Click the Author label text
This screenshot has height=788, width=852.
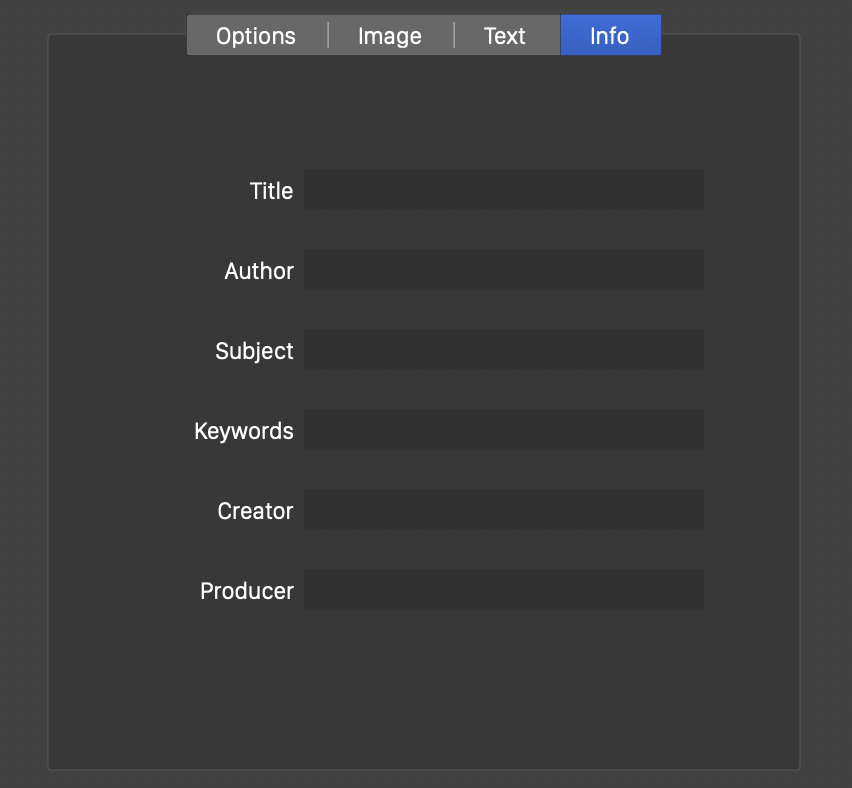[x=259, y=271]
